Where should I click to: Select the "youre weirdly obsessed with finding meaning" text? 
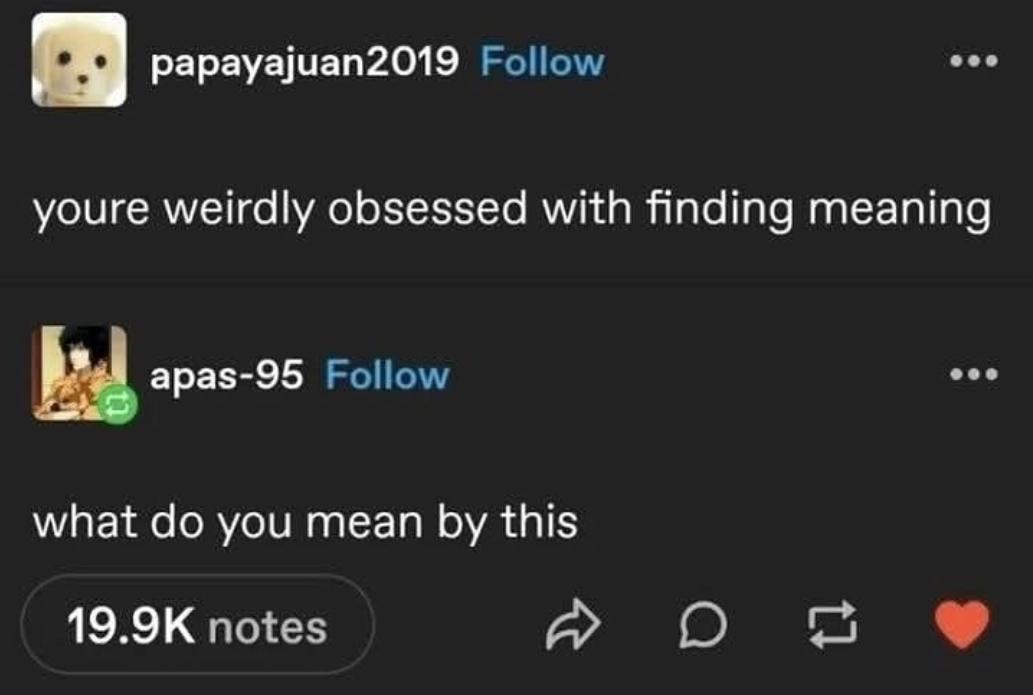(511, 209)
